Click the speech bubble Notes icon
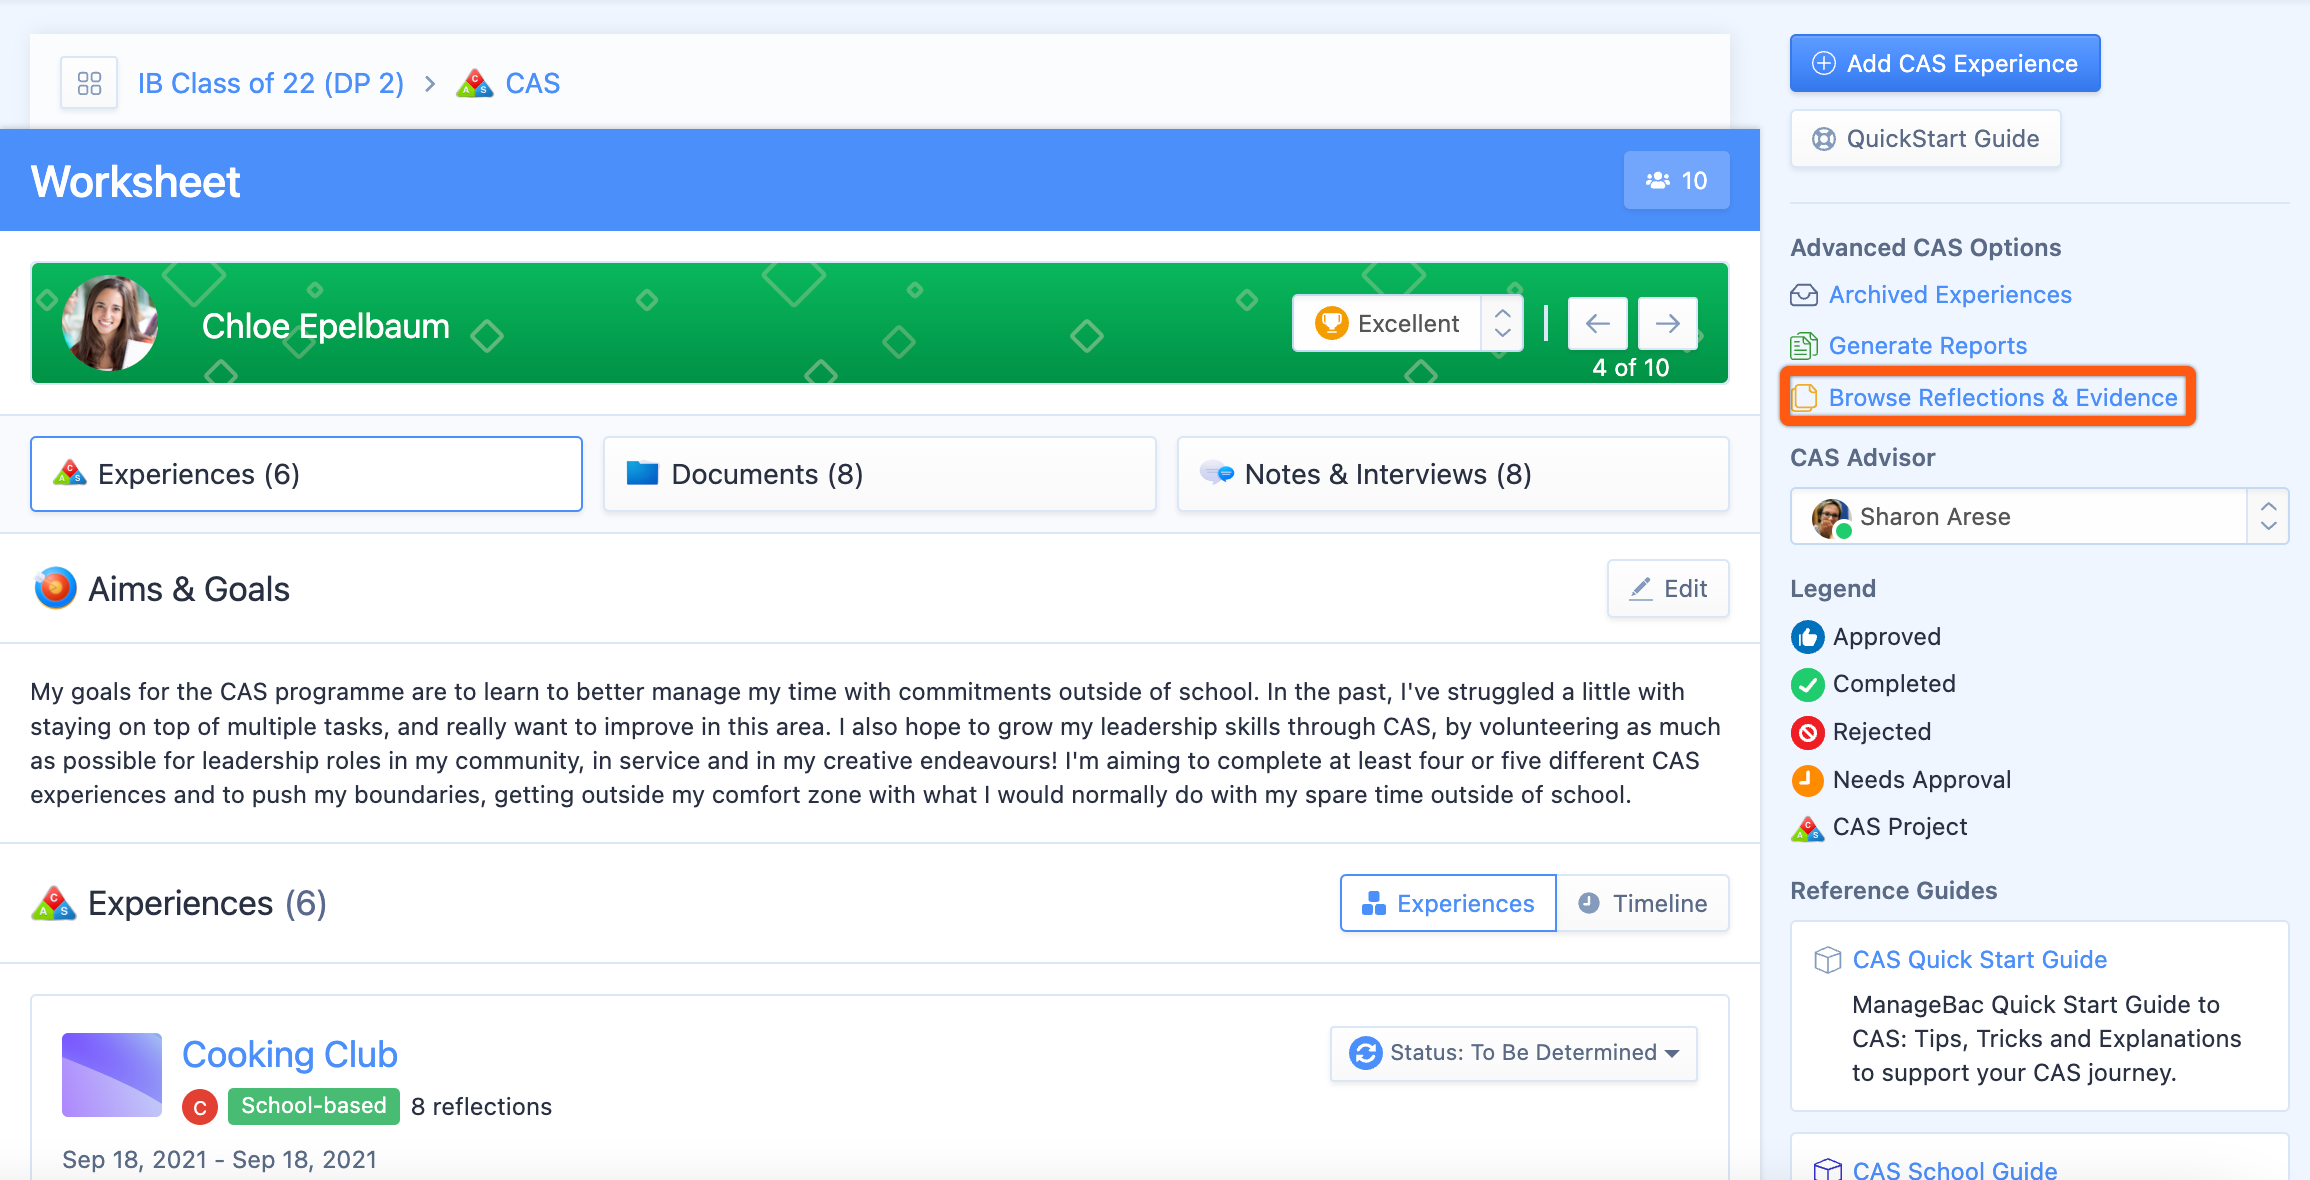This screenshot has height=1180, width=2310. 1216,473
